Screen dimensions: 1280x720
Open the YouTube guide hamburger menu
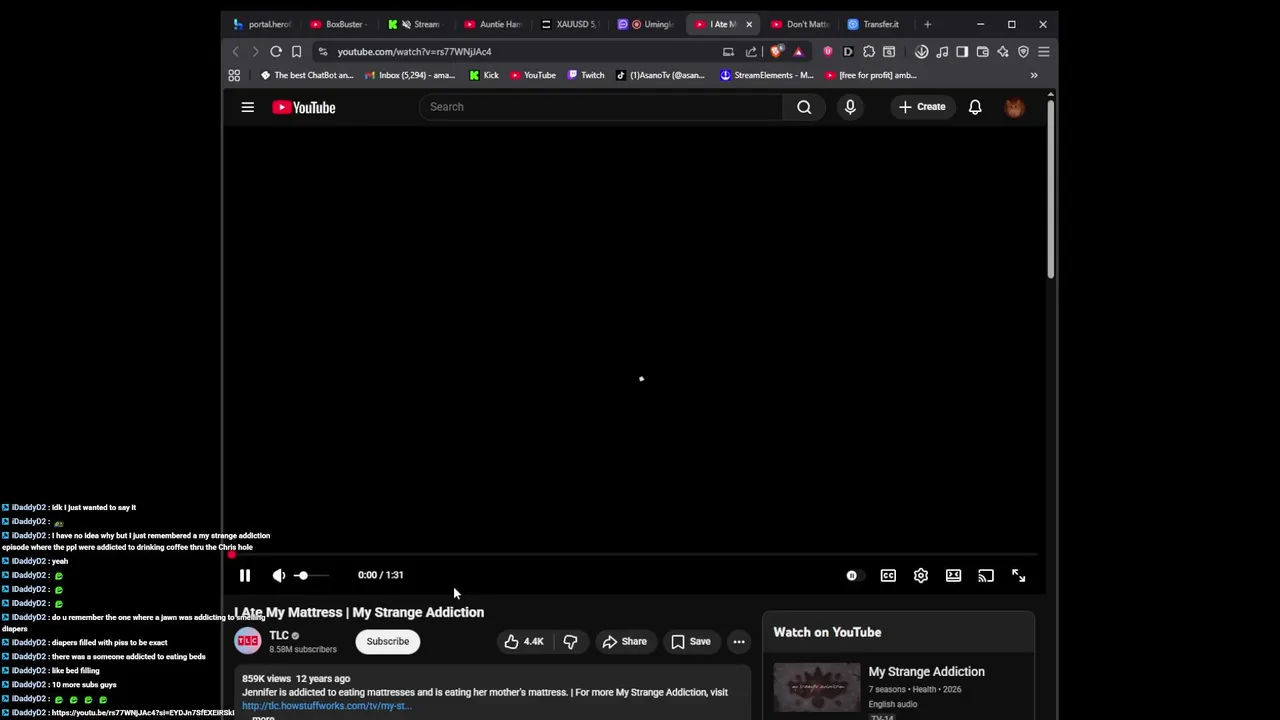(247, 107)
